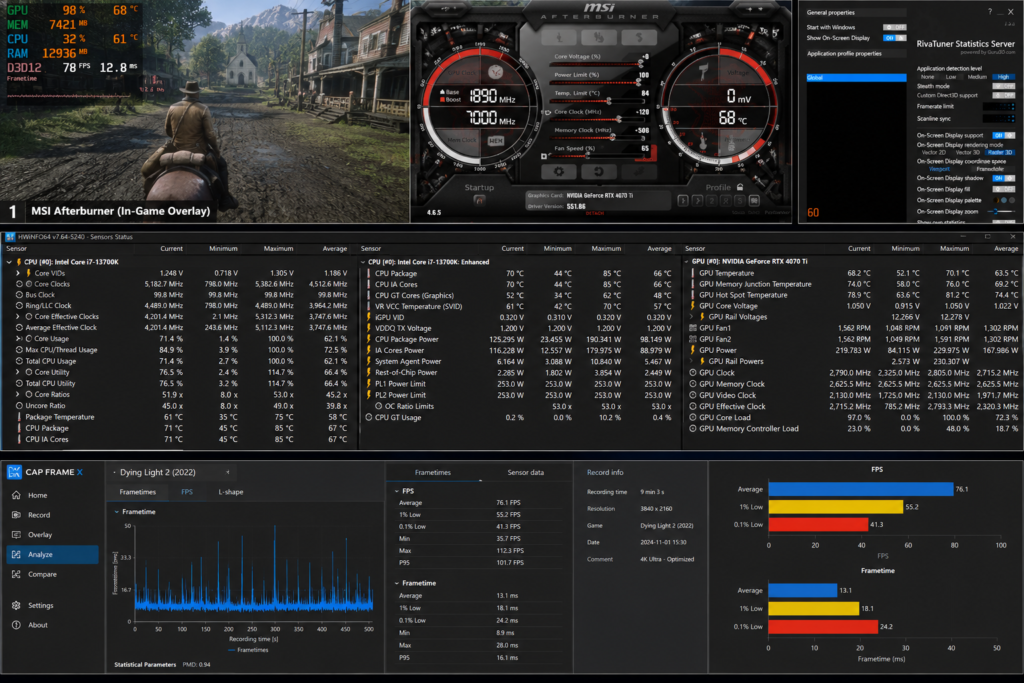1024x683 pixels.
Task: Open the Sensor data tab in CapFrameX
Action: click(526, 472)
